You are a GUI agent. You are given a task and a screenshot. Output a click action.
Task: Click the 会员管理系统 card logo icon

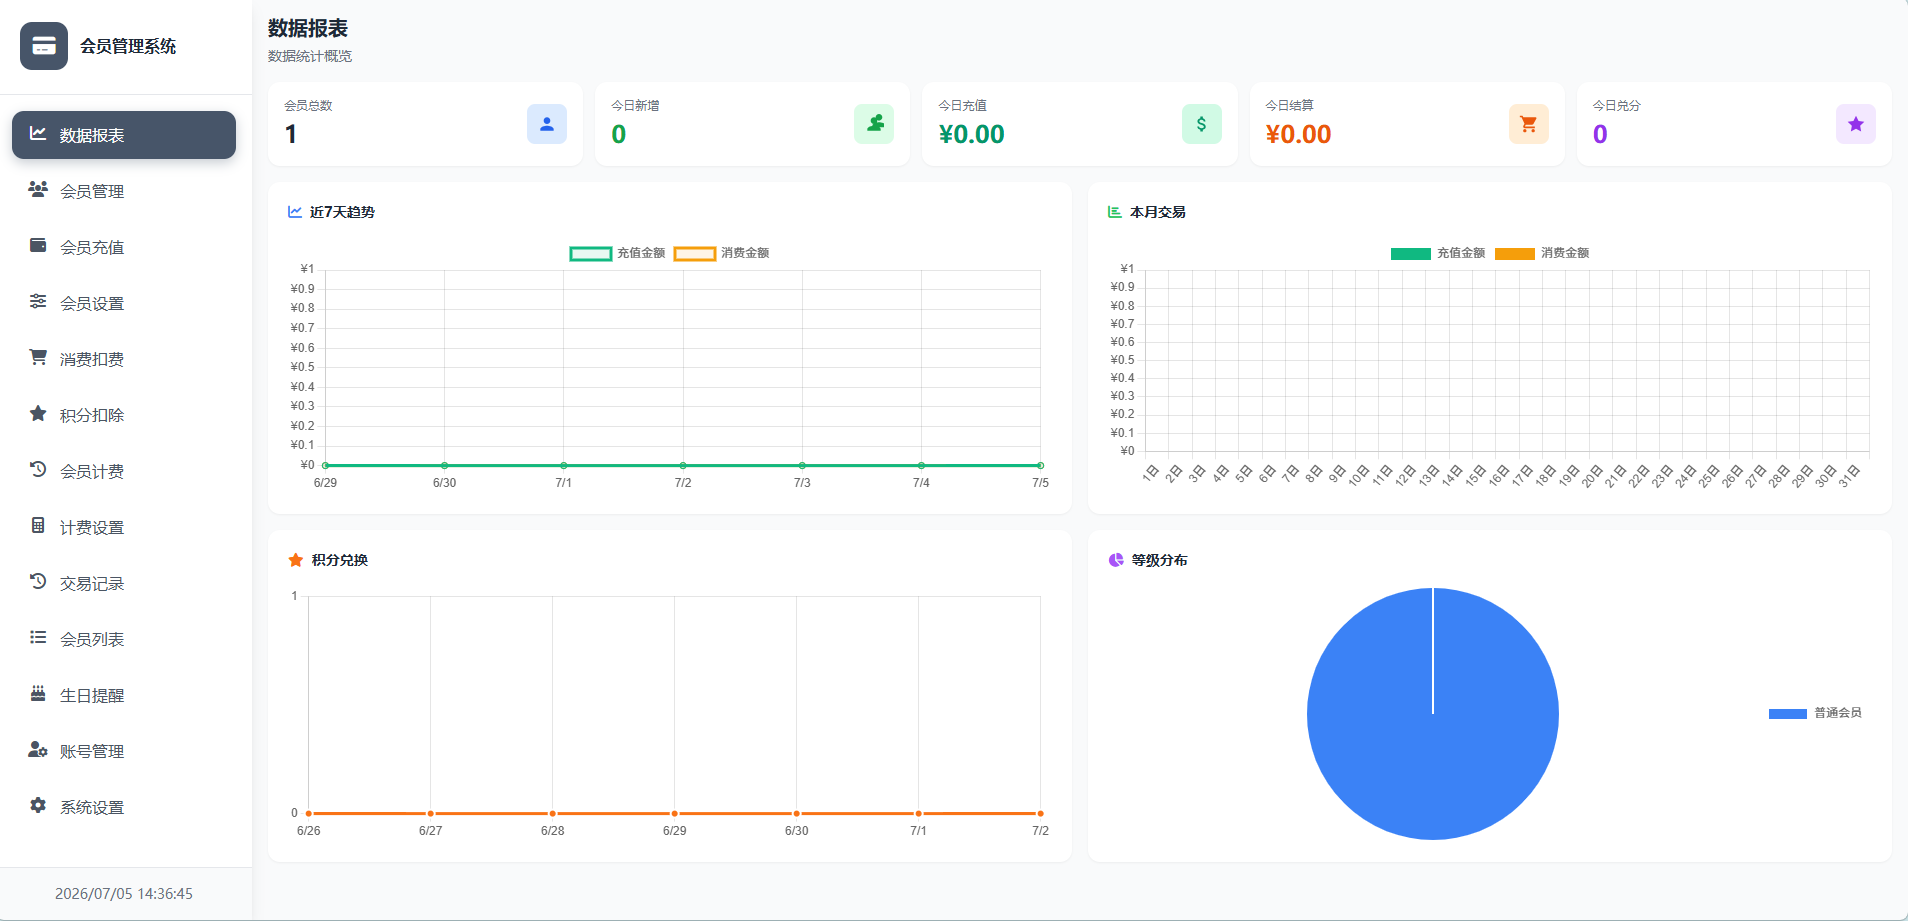point(44,46)
